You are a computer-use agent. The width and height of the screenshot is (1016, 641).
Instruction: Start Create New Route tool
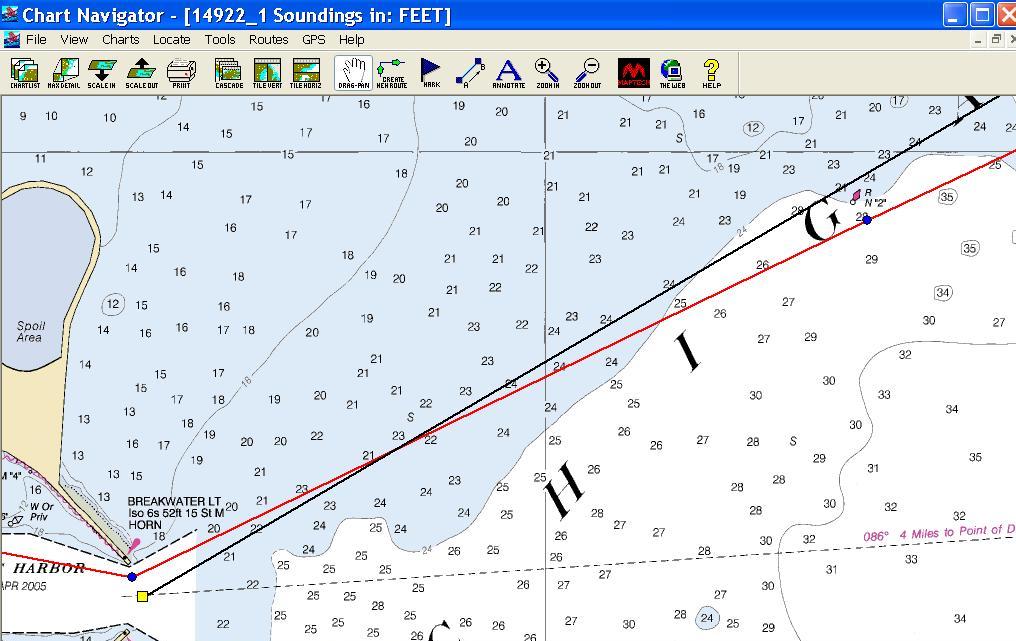coord(392,72)
